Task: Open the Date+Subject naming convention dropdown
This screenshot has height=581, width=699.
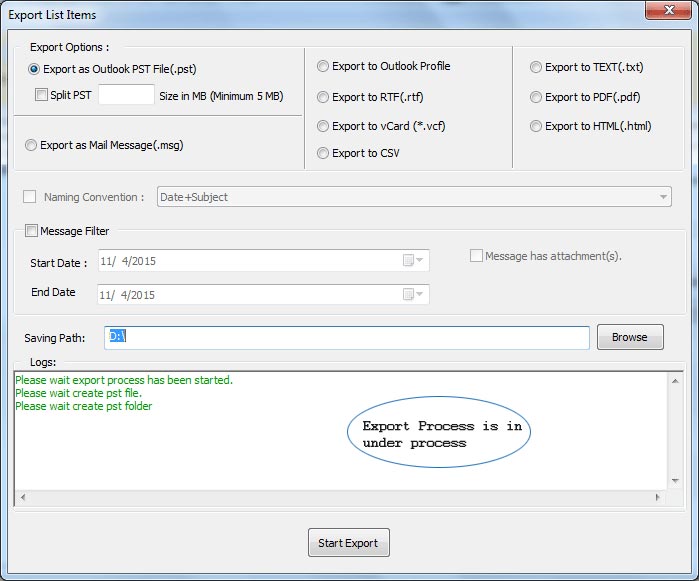Action: pos(664,197)
